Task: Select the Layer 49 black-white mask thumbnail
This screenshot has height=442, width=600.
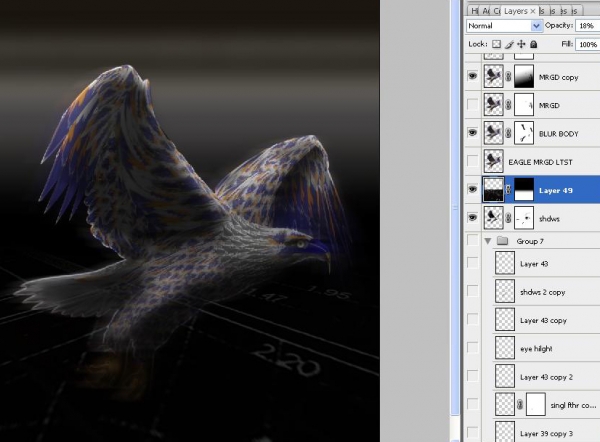Action: click(x=524, y=189)
